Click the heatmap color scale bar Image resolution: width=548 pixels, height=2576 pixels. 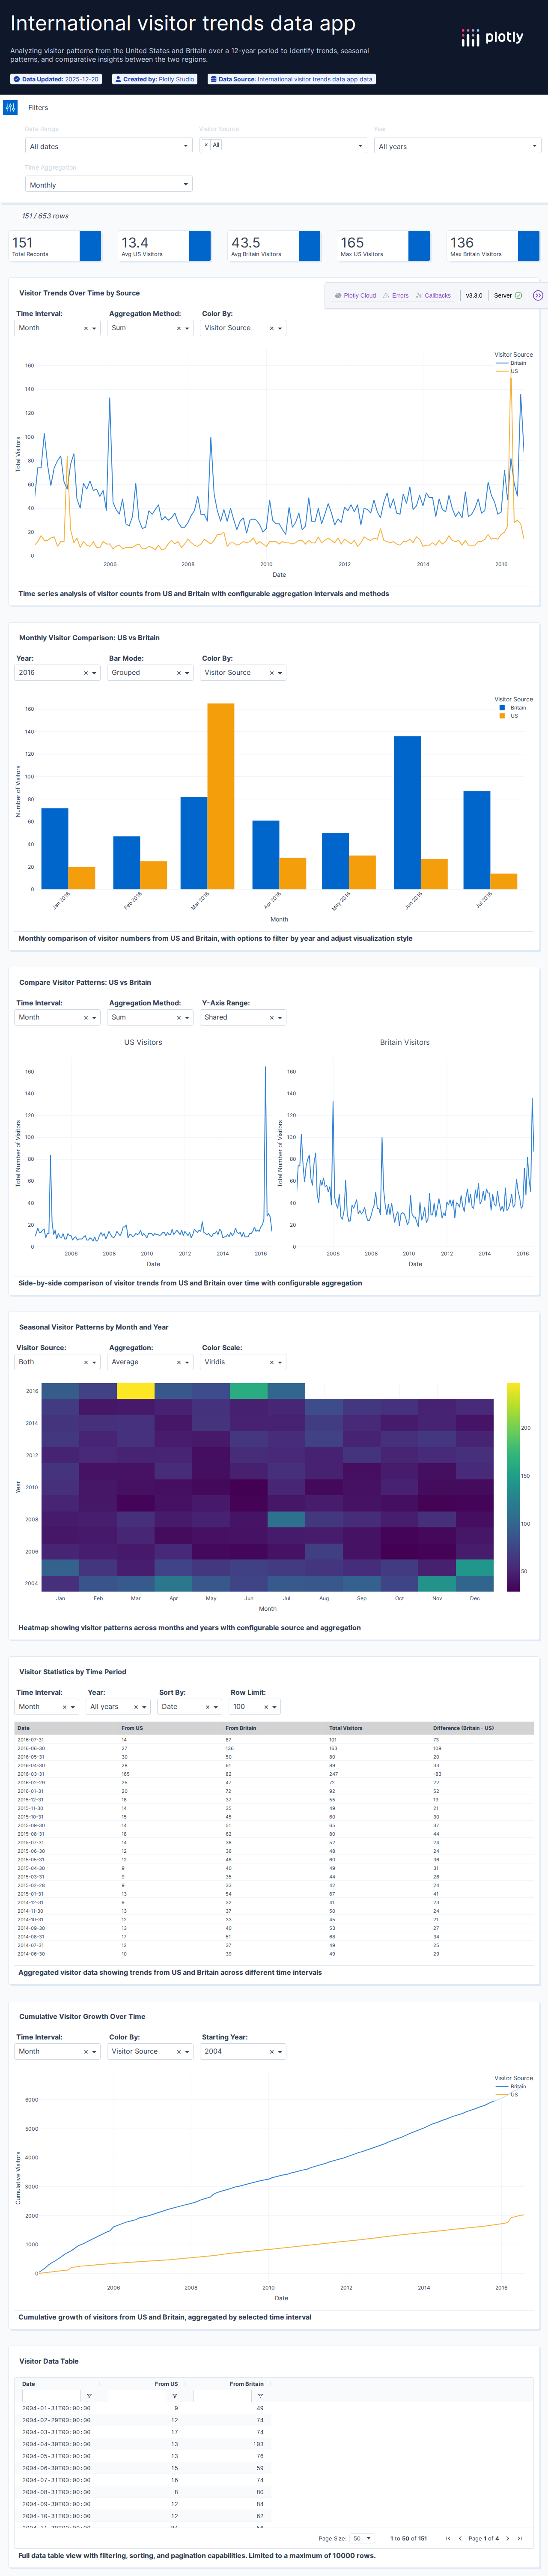[x=513, y=1486]
